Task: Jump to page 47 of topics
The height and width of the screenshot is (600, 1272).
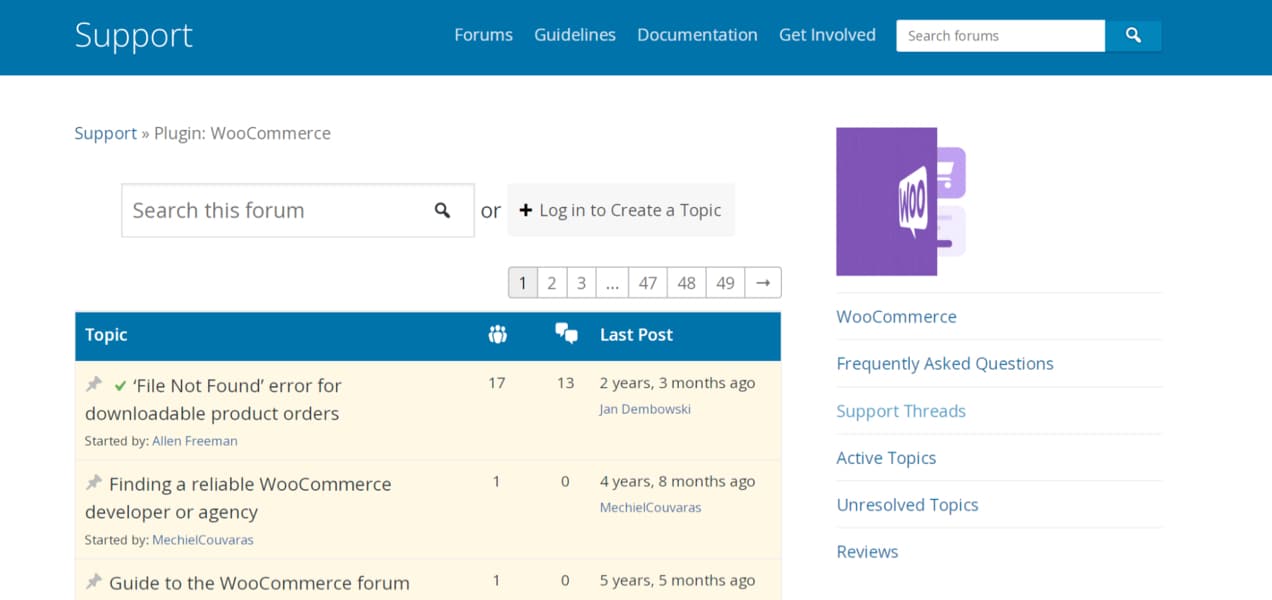Action: coord(647,282)
